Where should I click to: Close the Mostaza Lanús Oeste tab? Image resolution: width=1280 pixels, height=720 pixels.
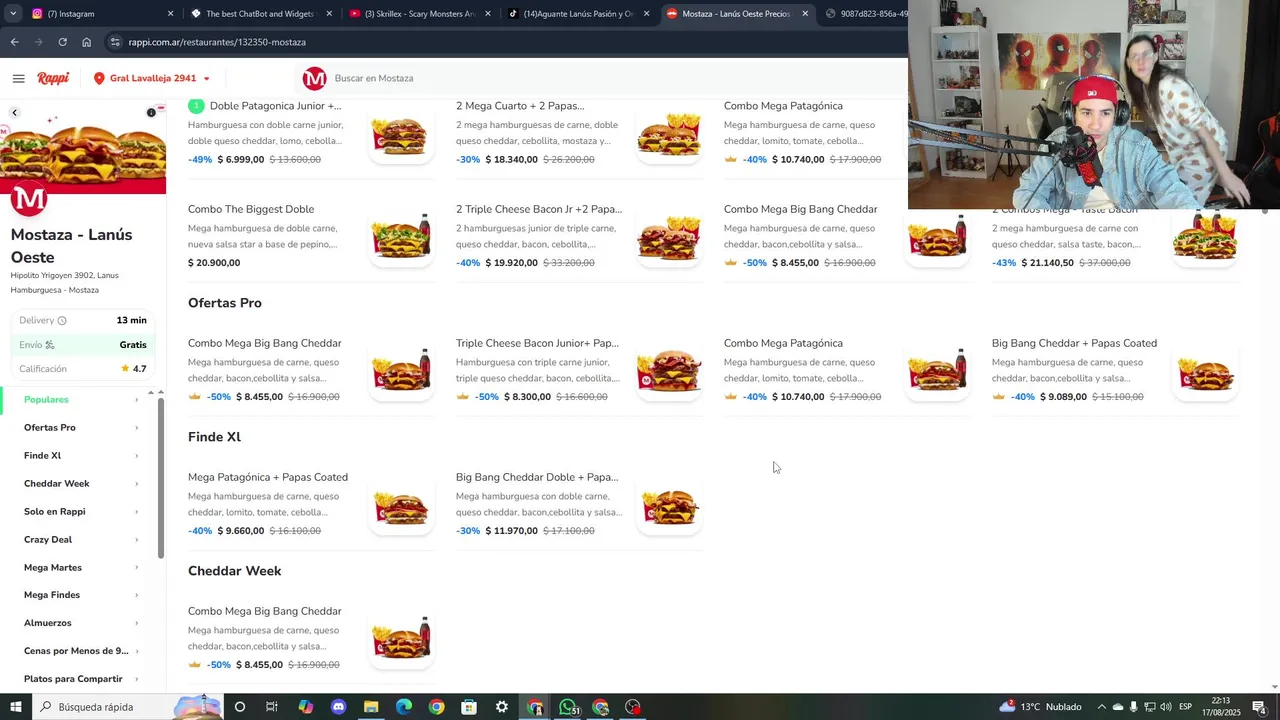805,14
